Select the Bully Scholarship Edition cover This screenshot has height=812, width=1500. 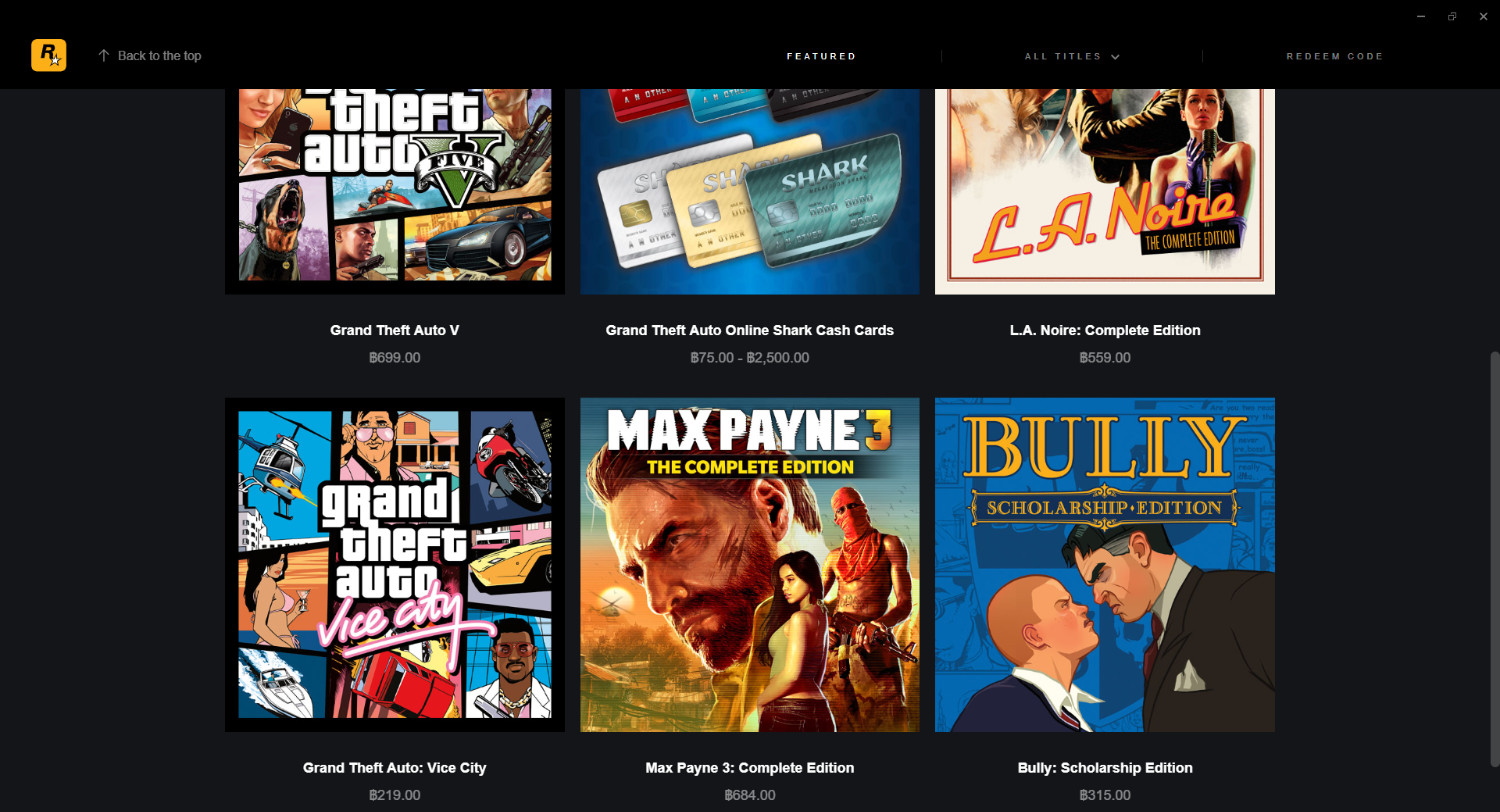[1105, 565]
